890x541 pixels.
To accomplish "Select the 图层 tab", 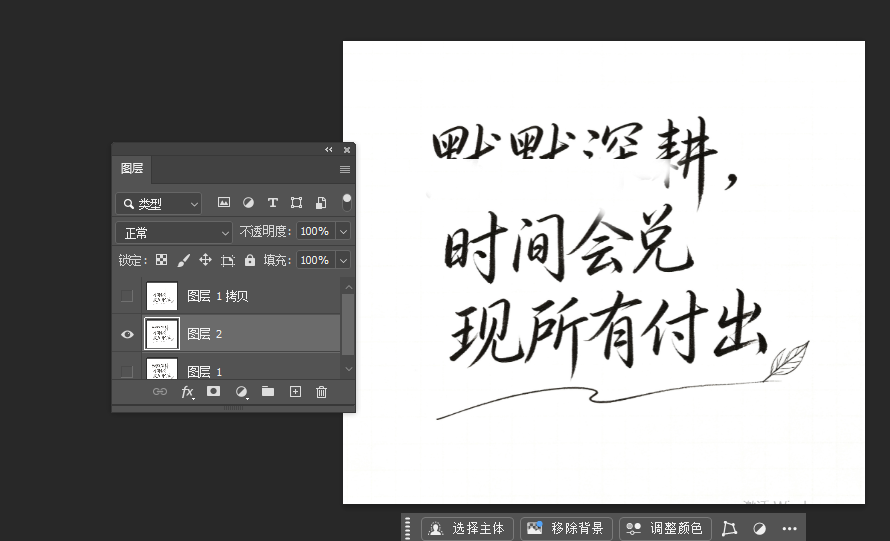I will coord(132,169).
